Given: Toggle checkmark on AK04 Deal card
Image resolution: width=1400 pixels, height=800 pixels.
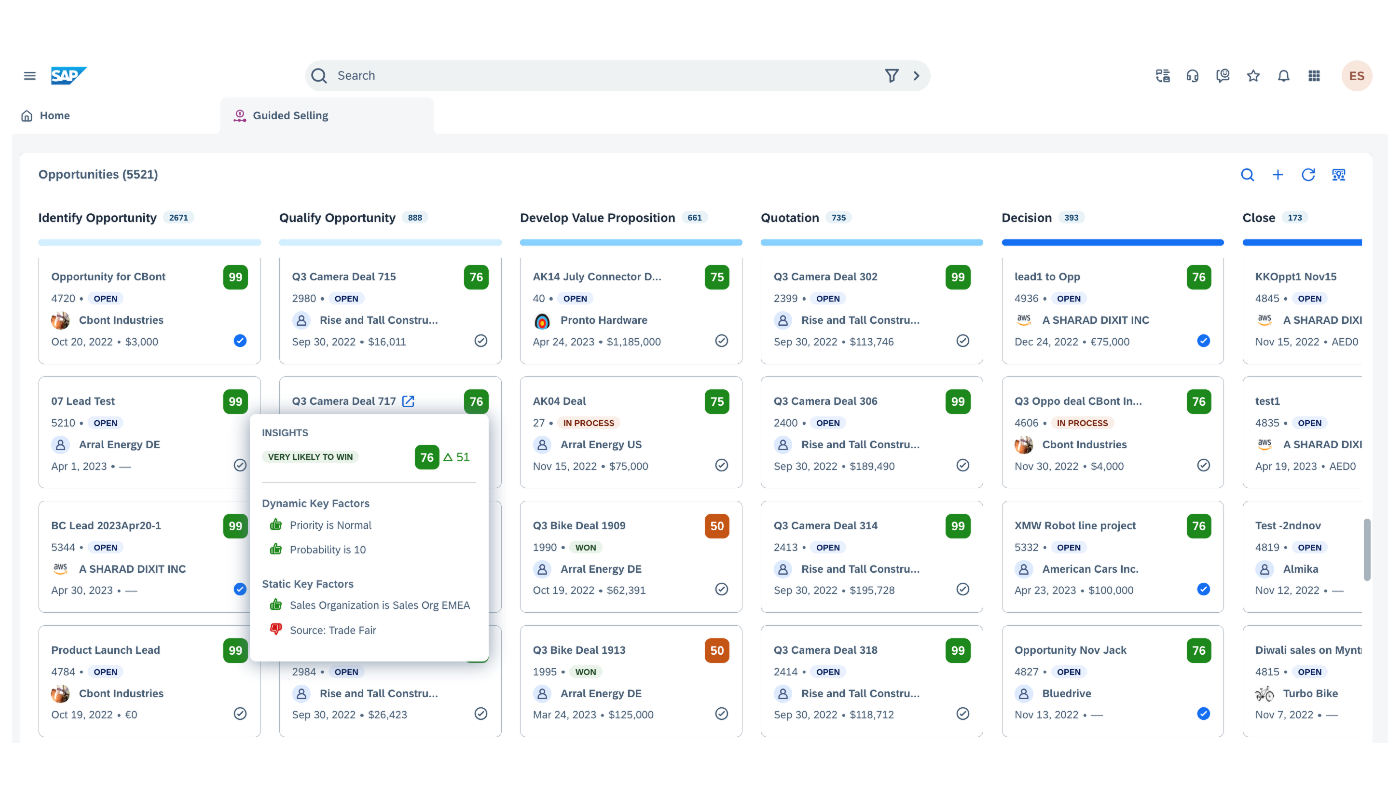Looking at the screenshot, I should tap(721, 465).
